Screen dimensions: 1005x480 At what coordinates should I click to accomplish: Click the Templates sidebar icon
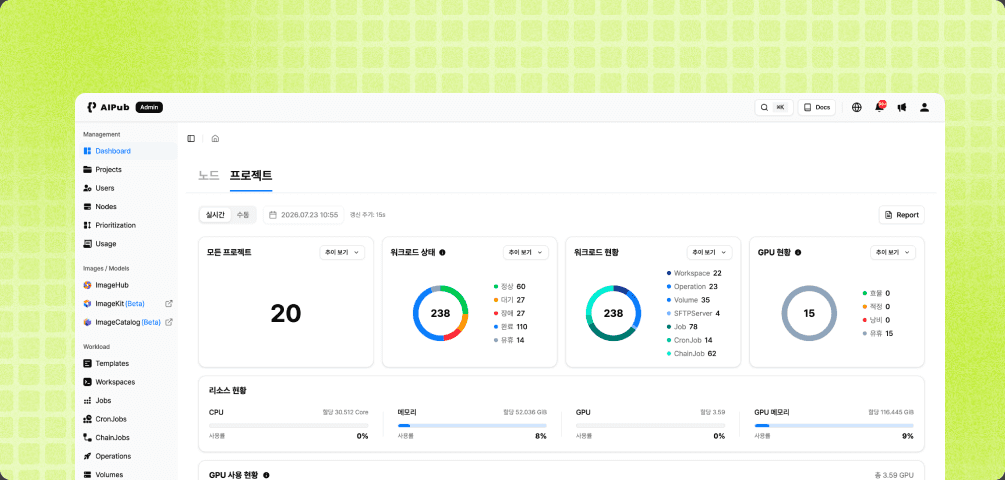(88, 363)
